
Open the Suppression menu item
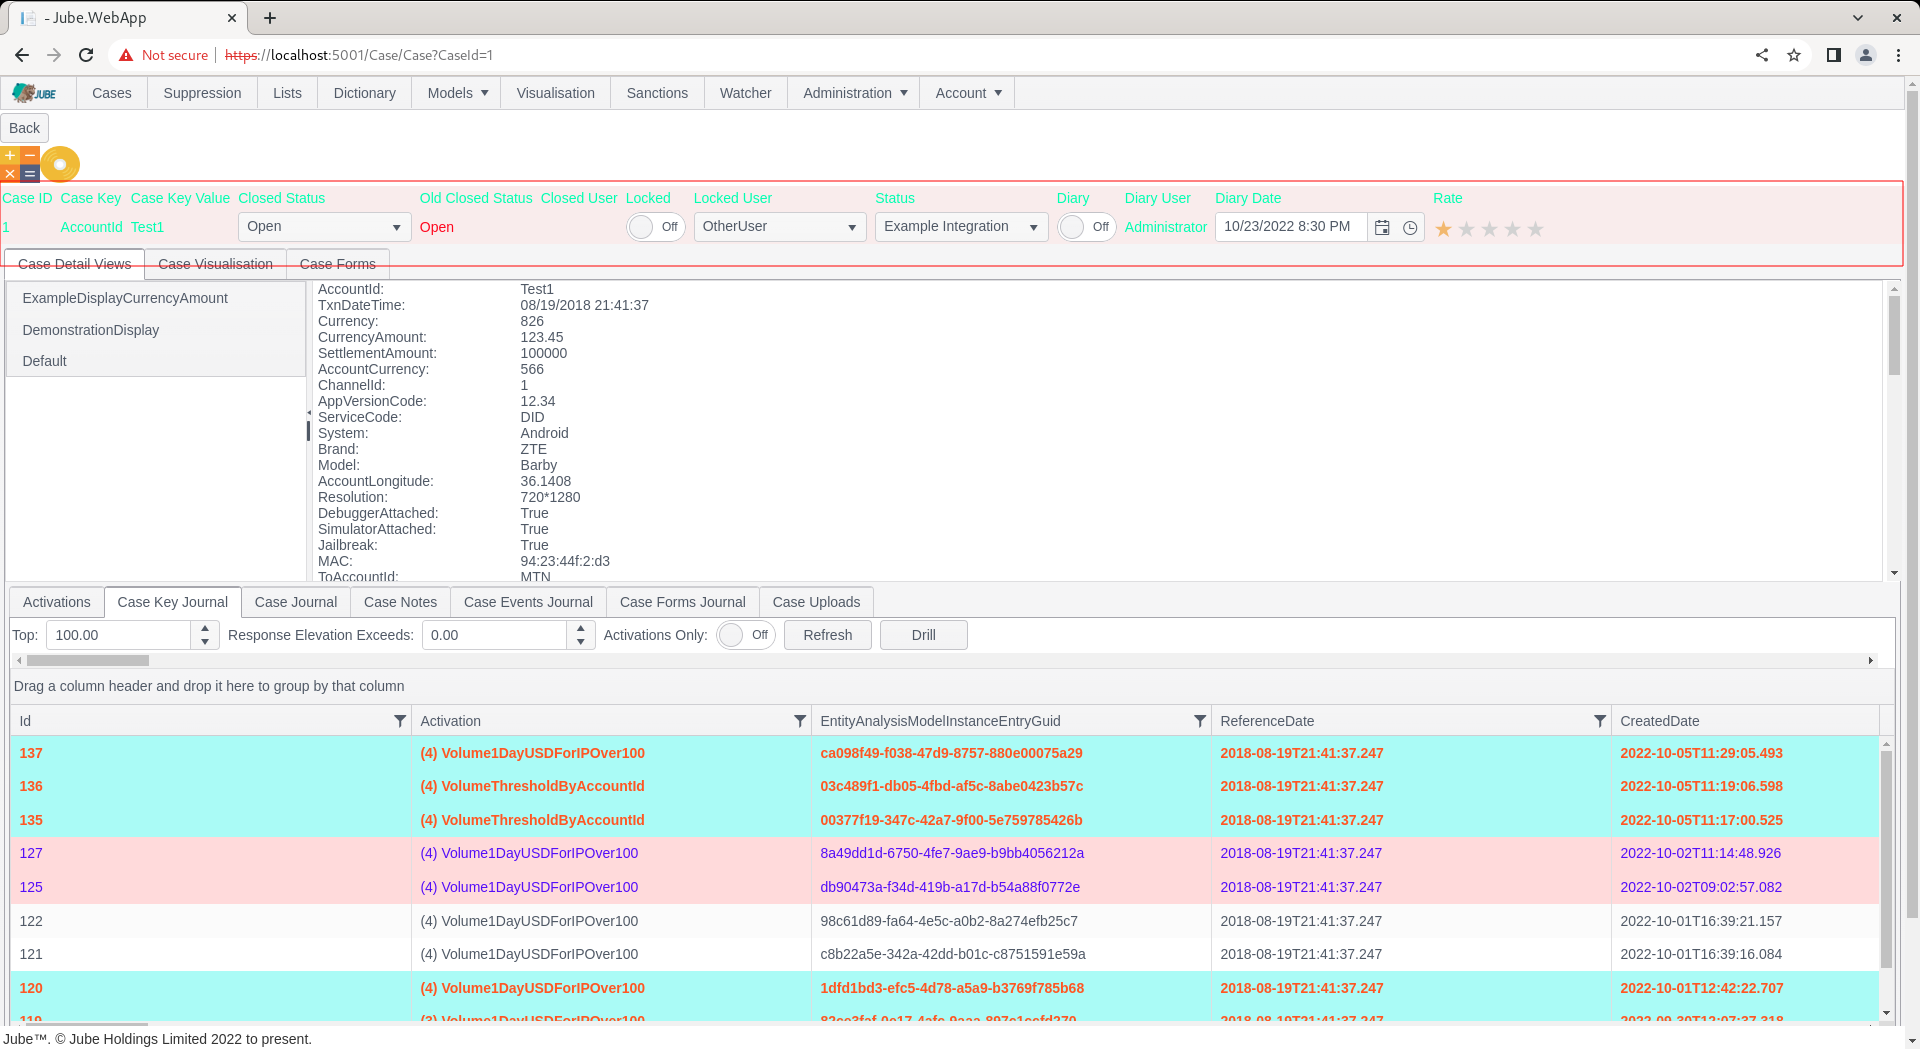point(202,93)
